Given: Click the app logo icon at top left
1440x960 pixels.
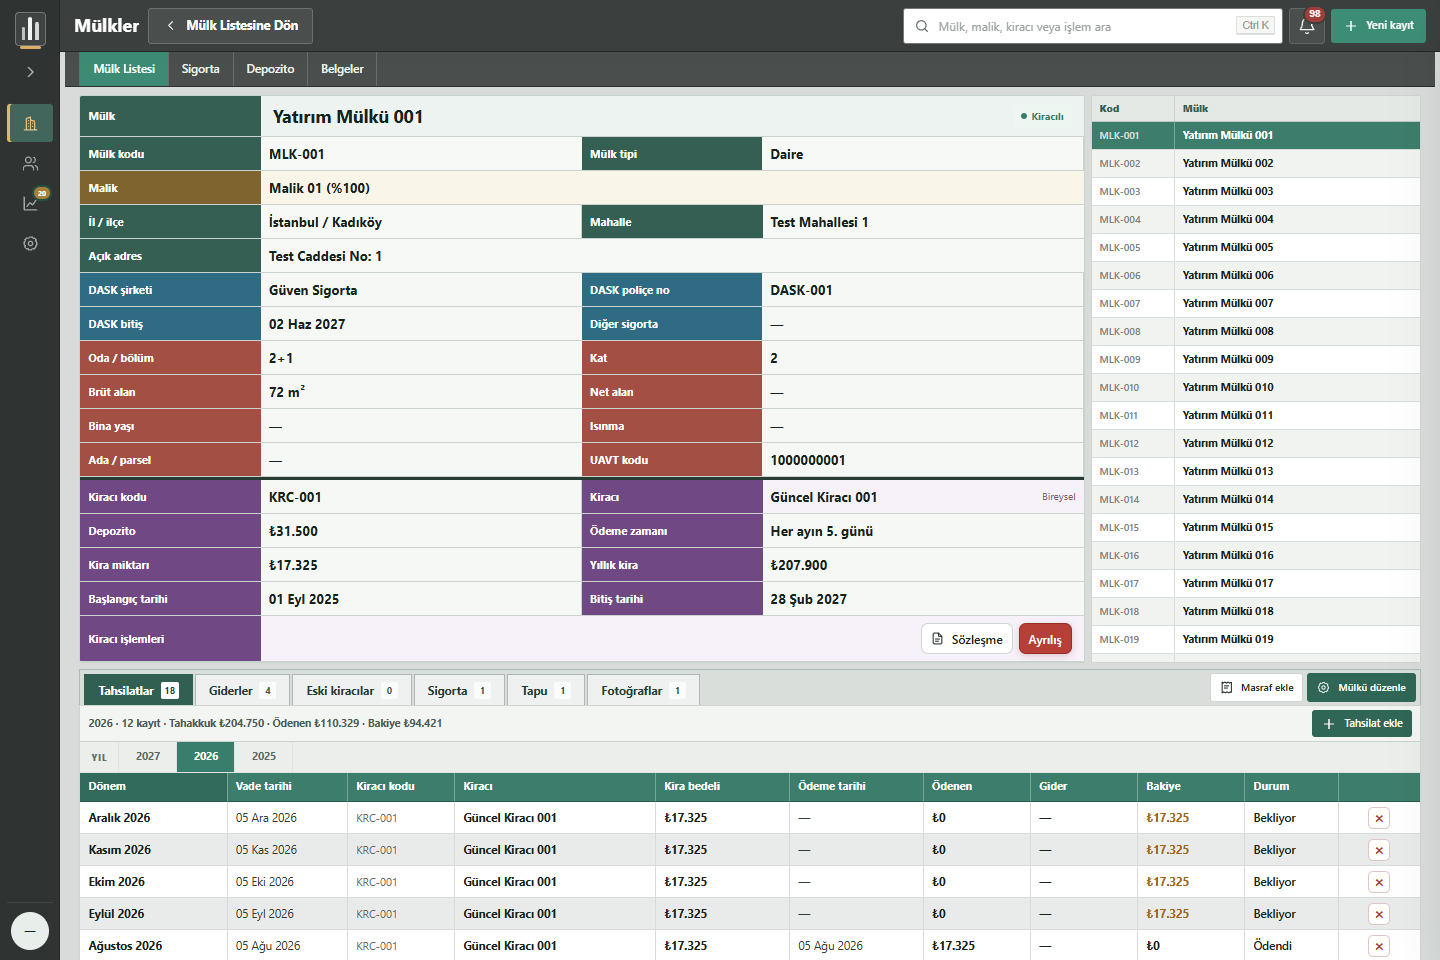Looking at the screenshot, I should click(30, 29).
